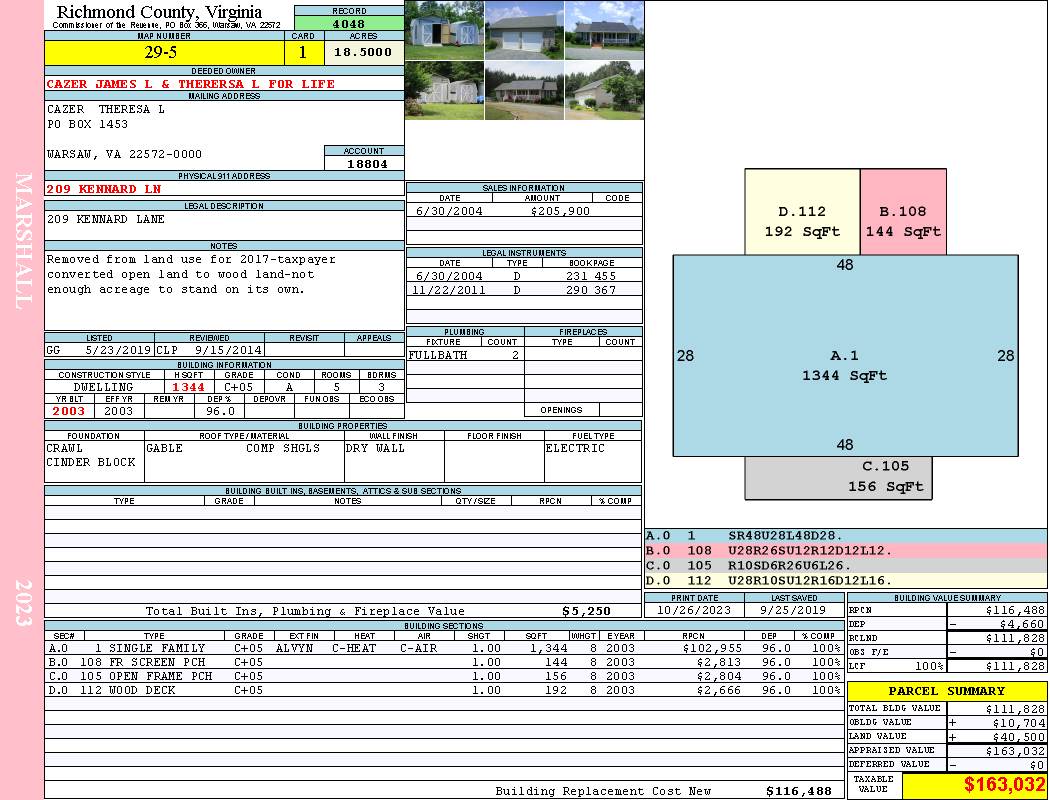Click the A.0 SINGLE FAMILY building section row
Image resolution: width=1050 pixels, height=800 pixels.
(444, 648)
